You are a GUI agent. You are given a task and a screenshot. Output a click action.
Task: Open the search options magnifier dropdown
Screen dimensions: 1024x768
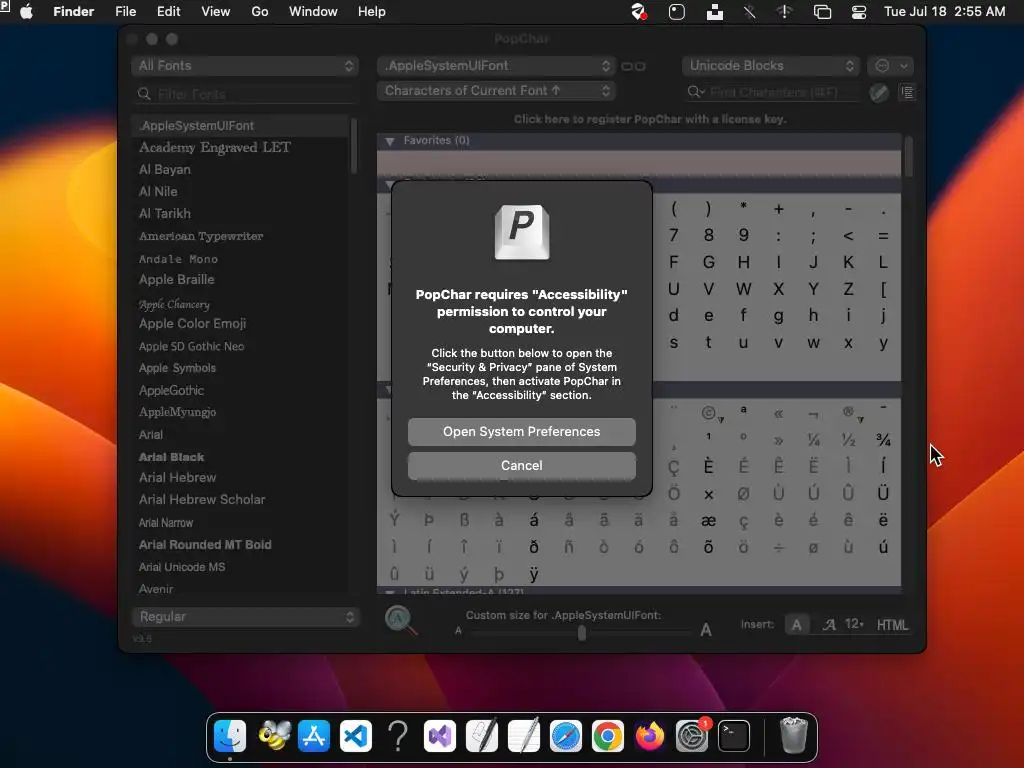pyautogui.click(x=696, y=92)
